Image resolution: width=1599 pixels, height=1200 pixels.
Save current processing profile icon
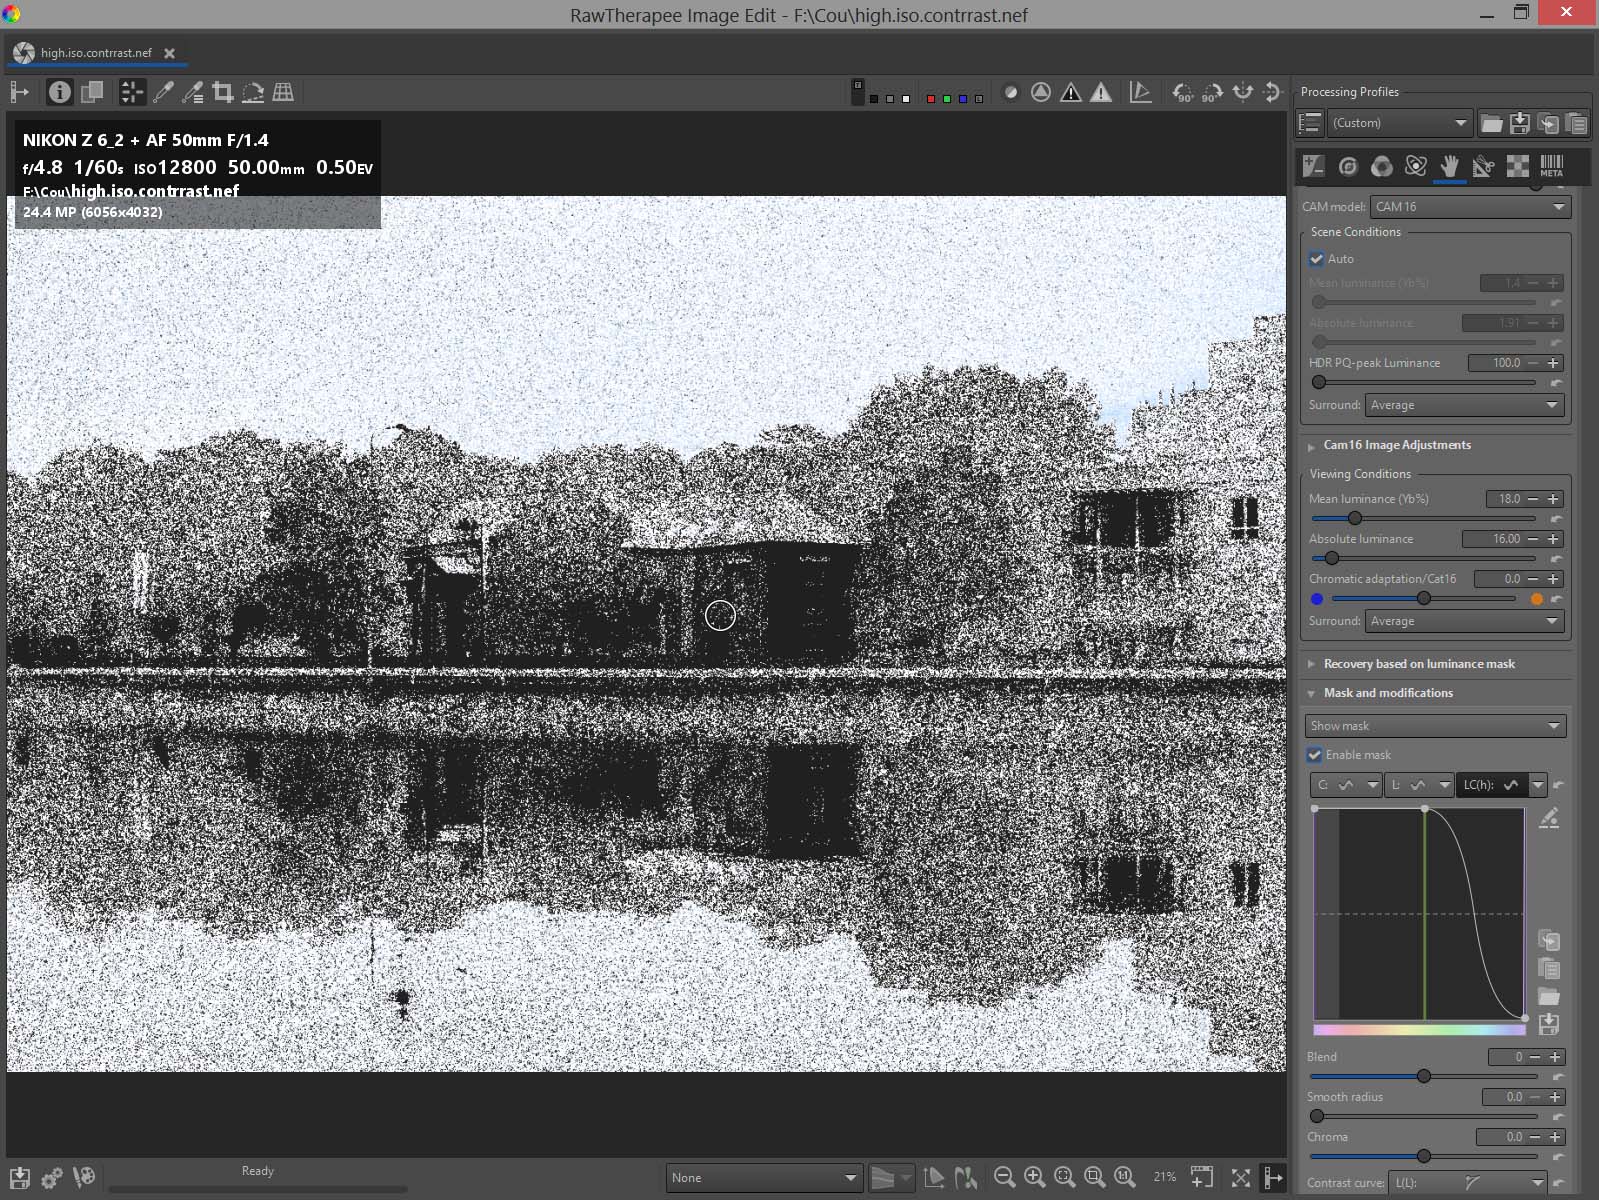click(x=1519, y=123)
